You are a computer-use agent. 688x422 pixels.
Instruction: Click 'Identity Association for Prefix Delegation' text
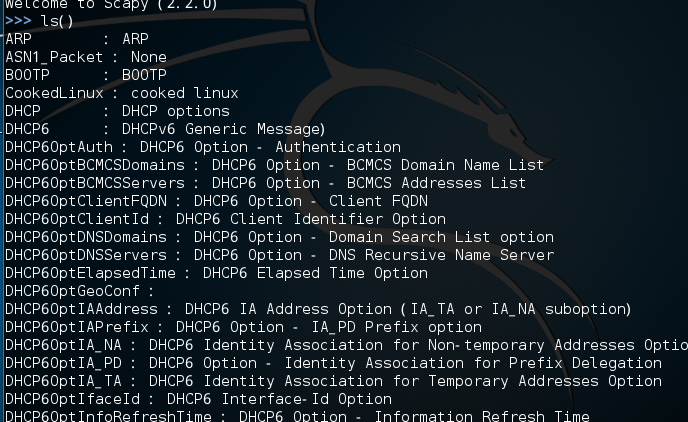(x=473, y=363)
